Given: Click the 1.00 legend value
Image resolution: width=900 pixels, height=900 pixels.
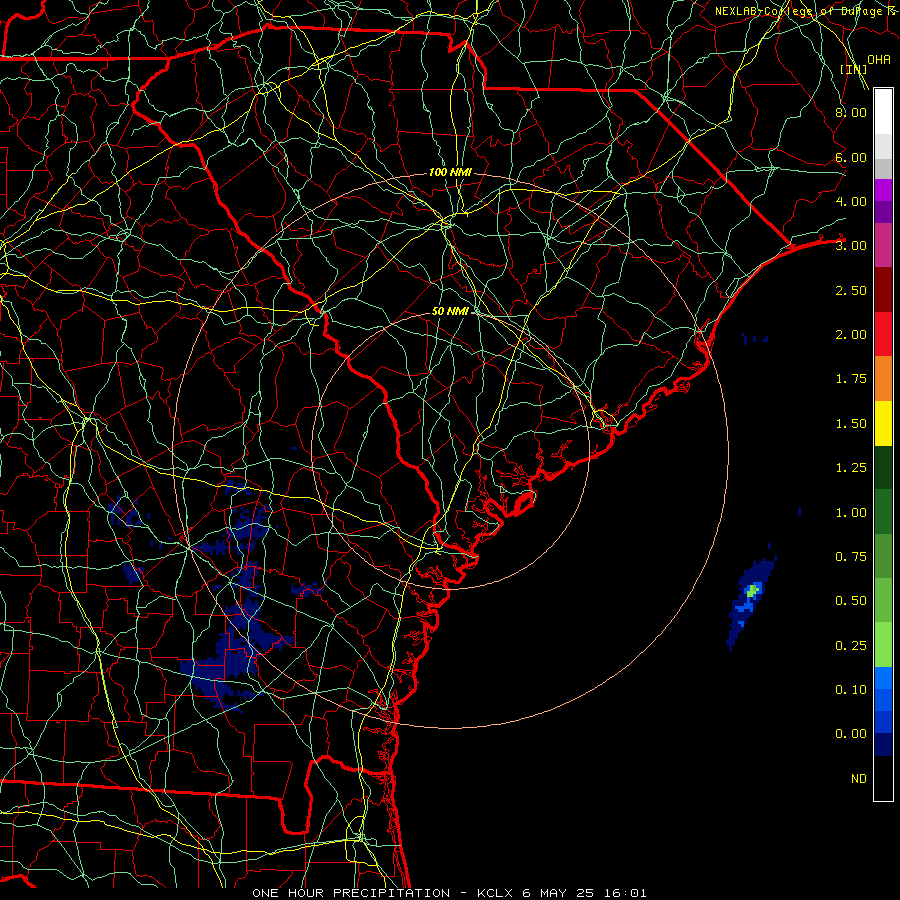Looking at the screenshot, I should coord(851,513).
